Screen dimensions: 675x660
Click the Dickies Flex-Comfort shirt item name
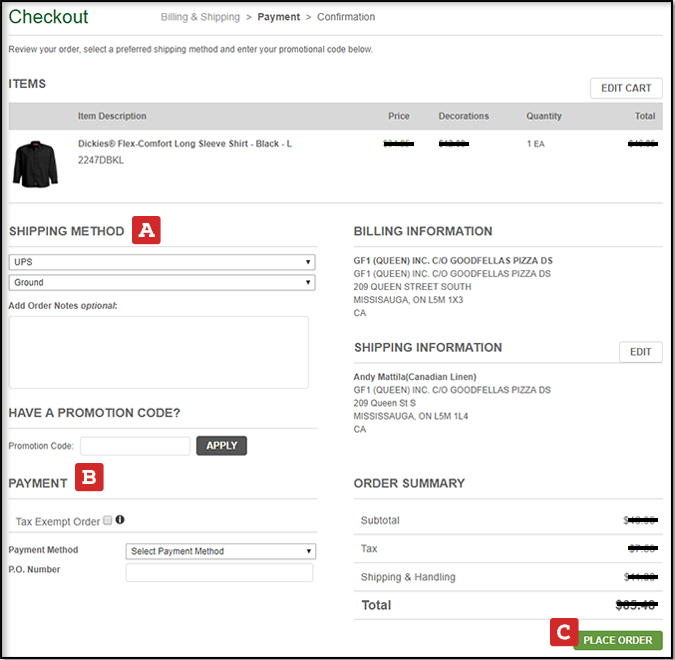[x=185, y=144]
